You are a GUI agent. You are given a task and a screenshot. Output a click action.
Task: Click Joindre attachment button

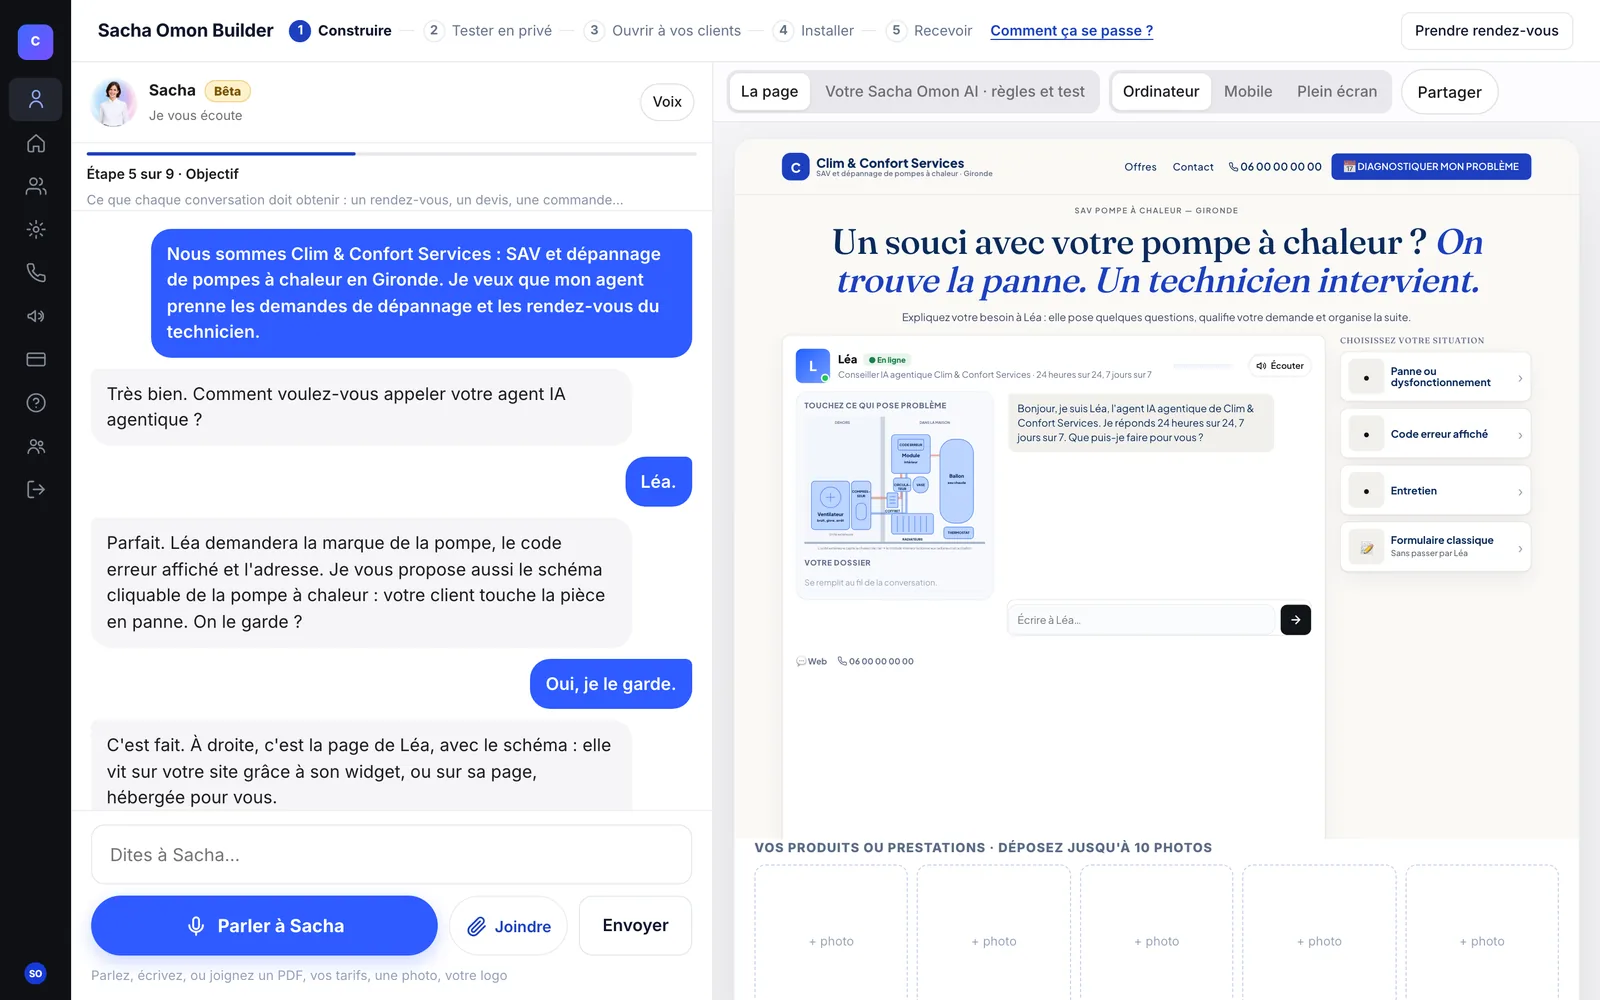pyautogui.click(x=508, y=926)
